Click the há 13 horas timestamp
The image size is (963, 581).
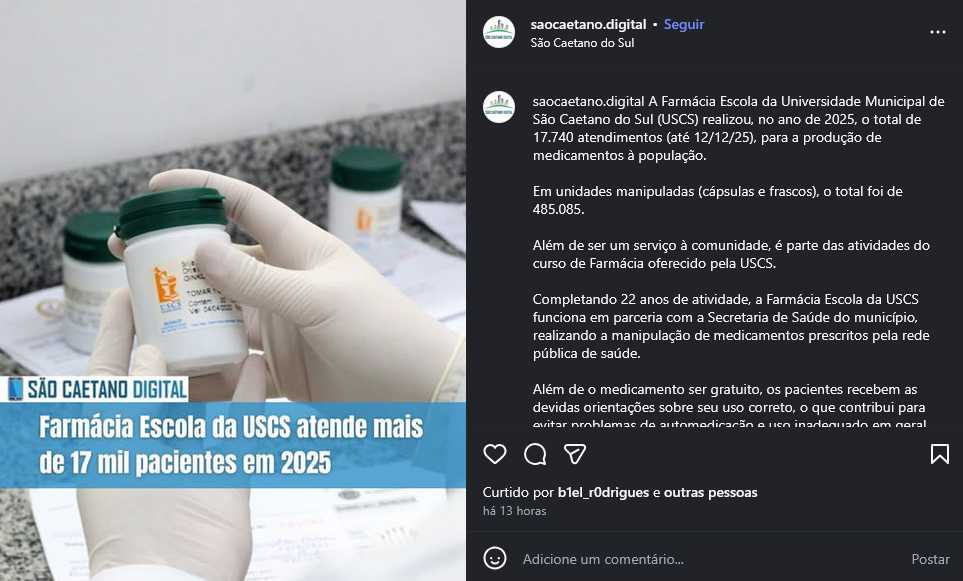point(514,511)
